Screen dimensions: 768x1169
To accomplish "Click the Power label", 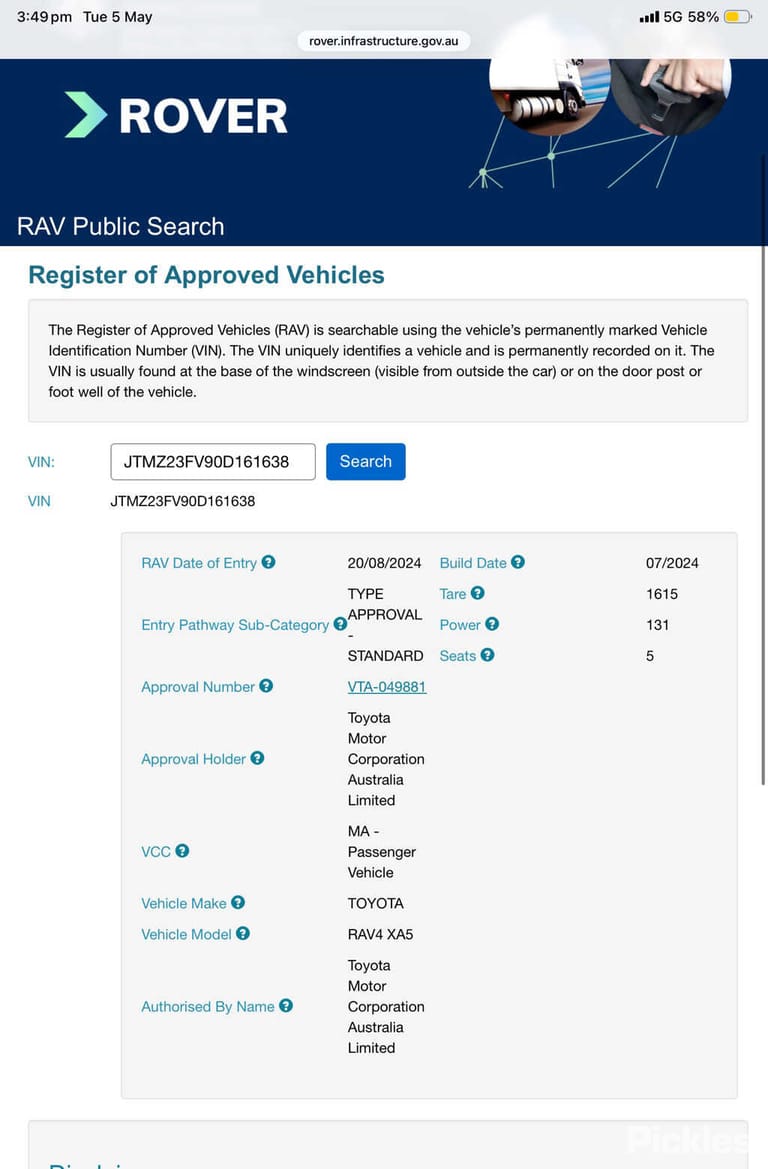I will (460, 625).
